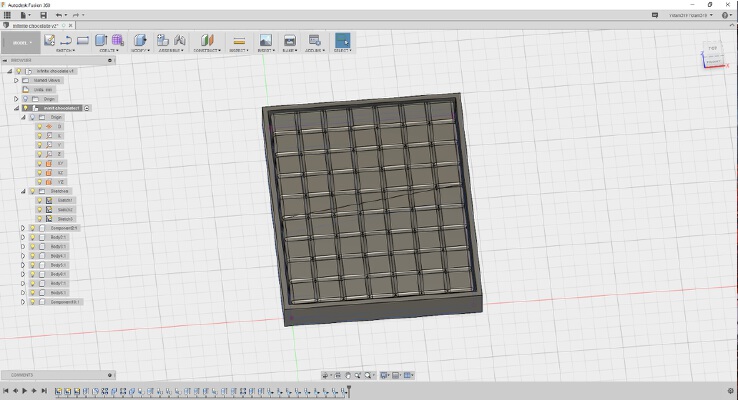Screen dimensions: 738x400
Task: Jump timeline to the end
Action: 44,391
